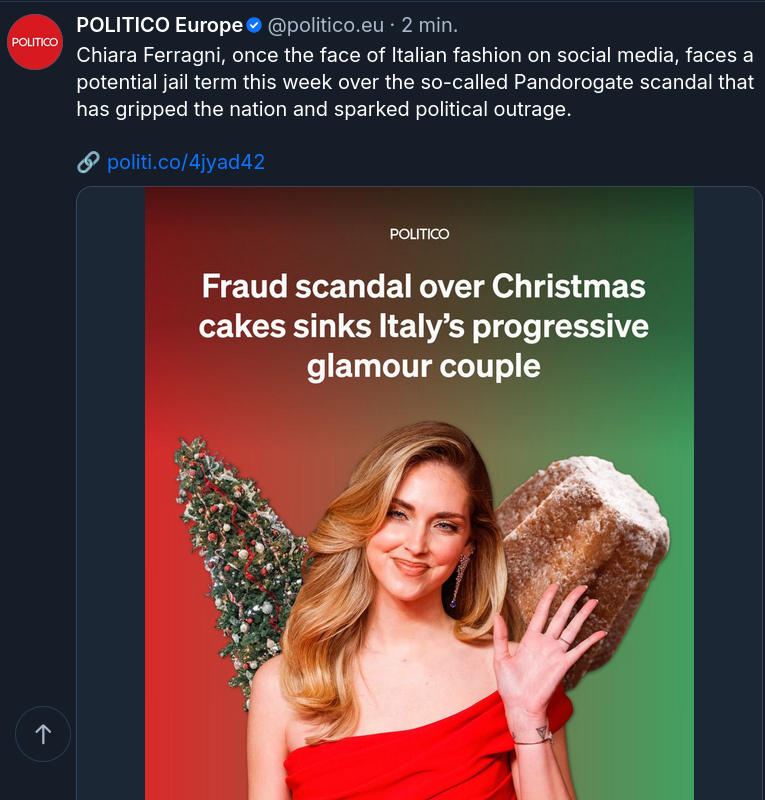Click the chain link icon
This screenshot has height=800, width=765.
tap(88, 162)
